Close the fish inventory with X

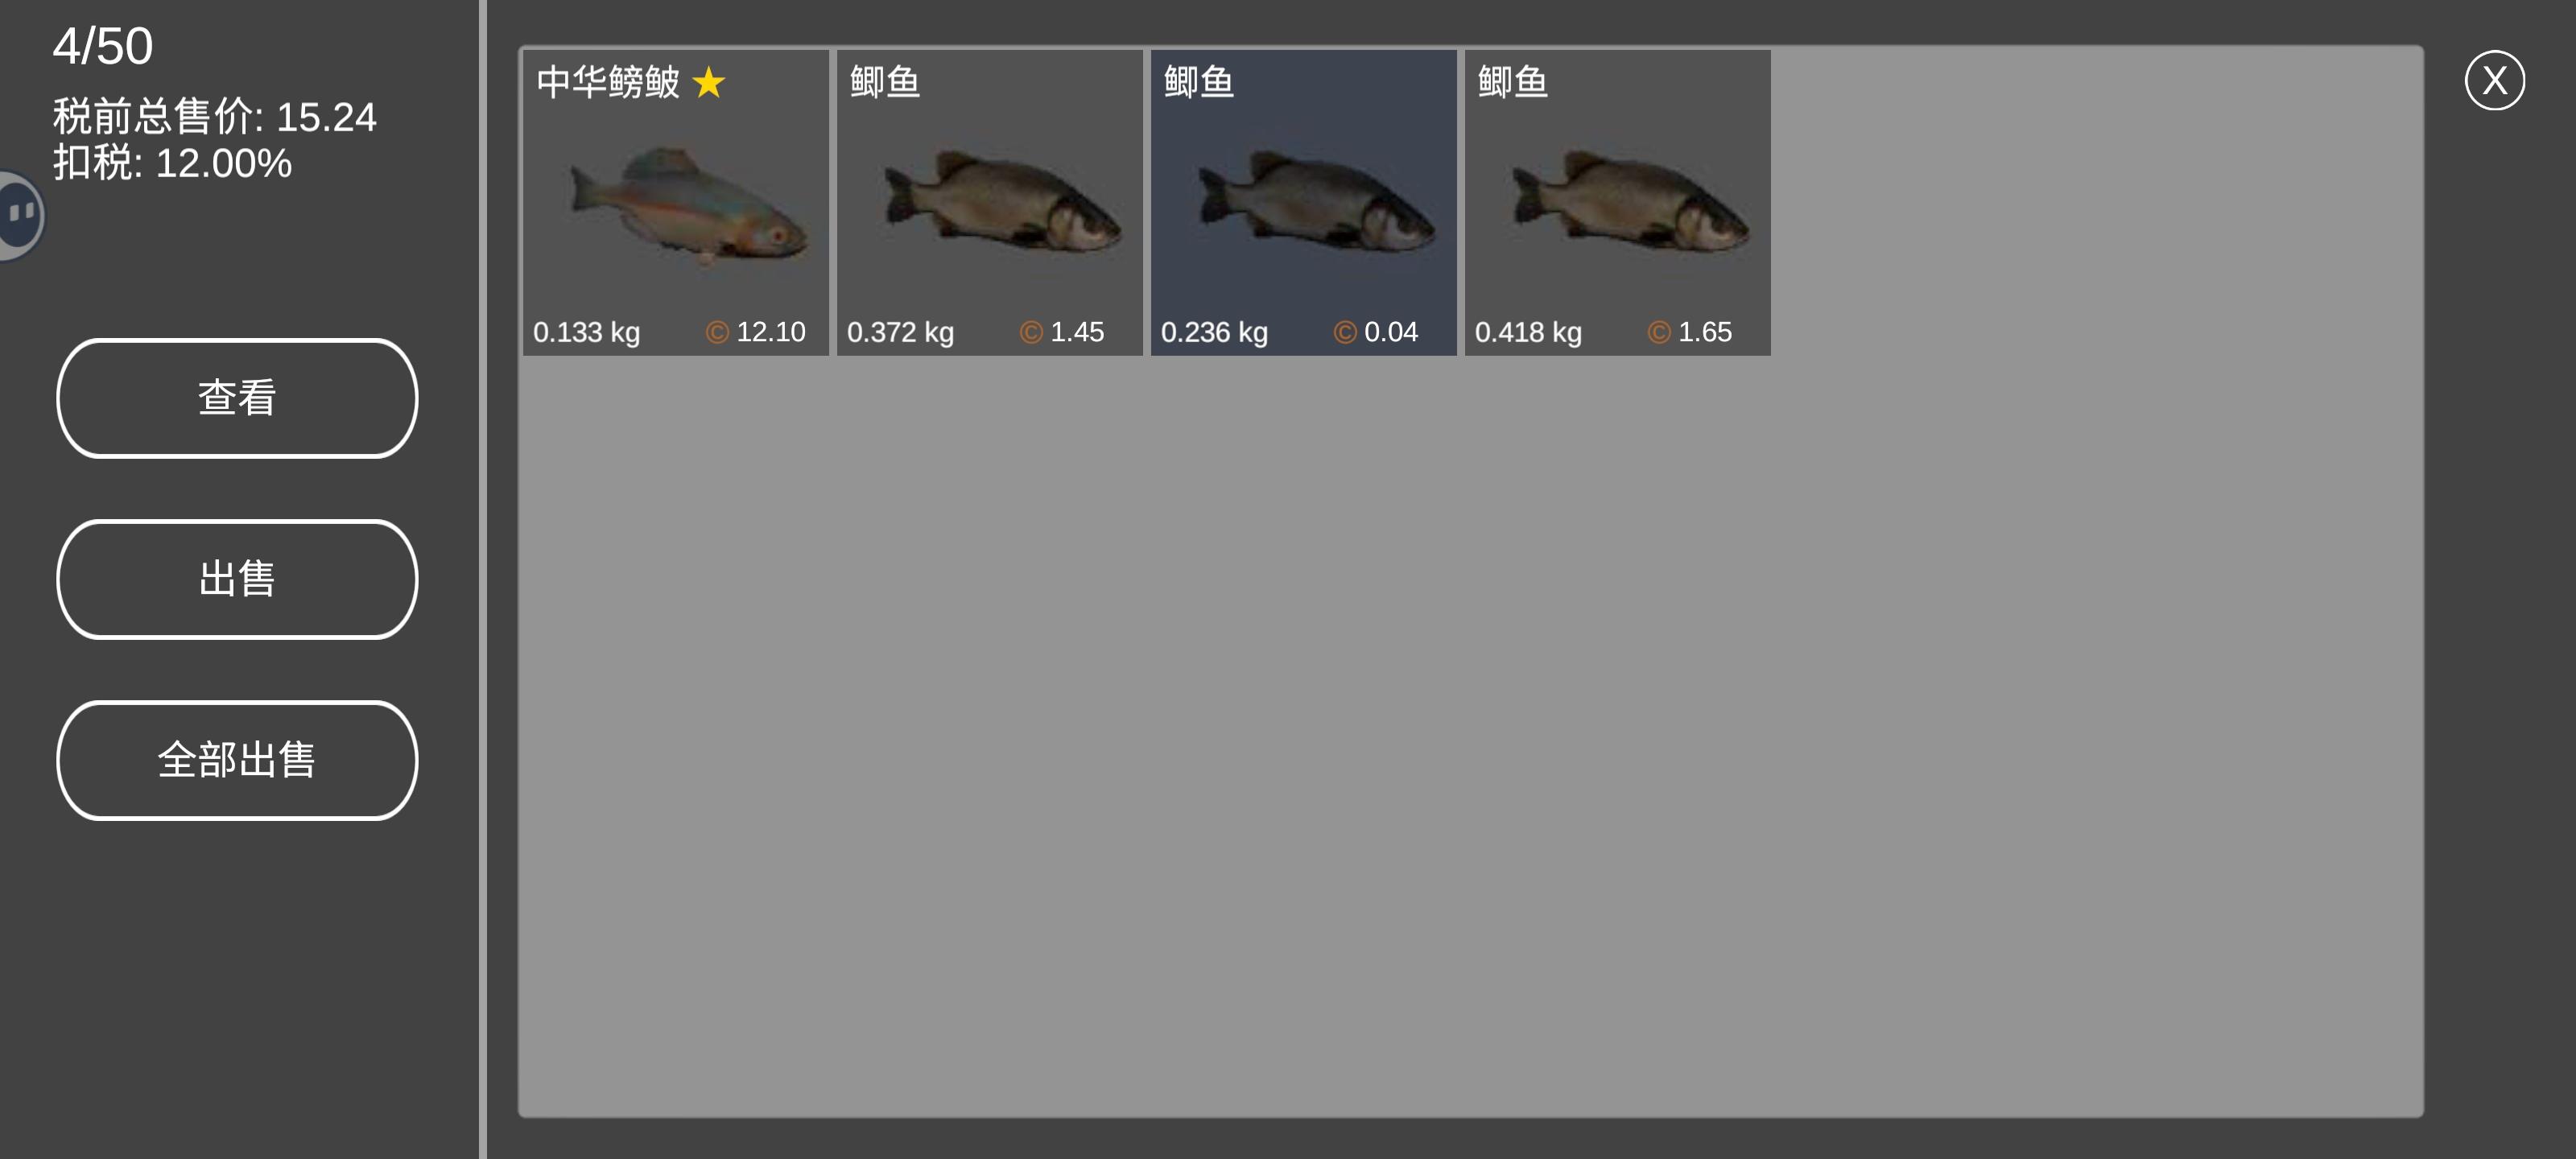pos(2494,80)
